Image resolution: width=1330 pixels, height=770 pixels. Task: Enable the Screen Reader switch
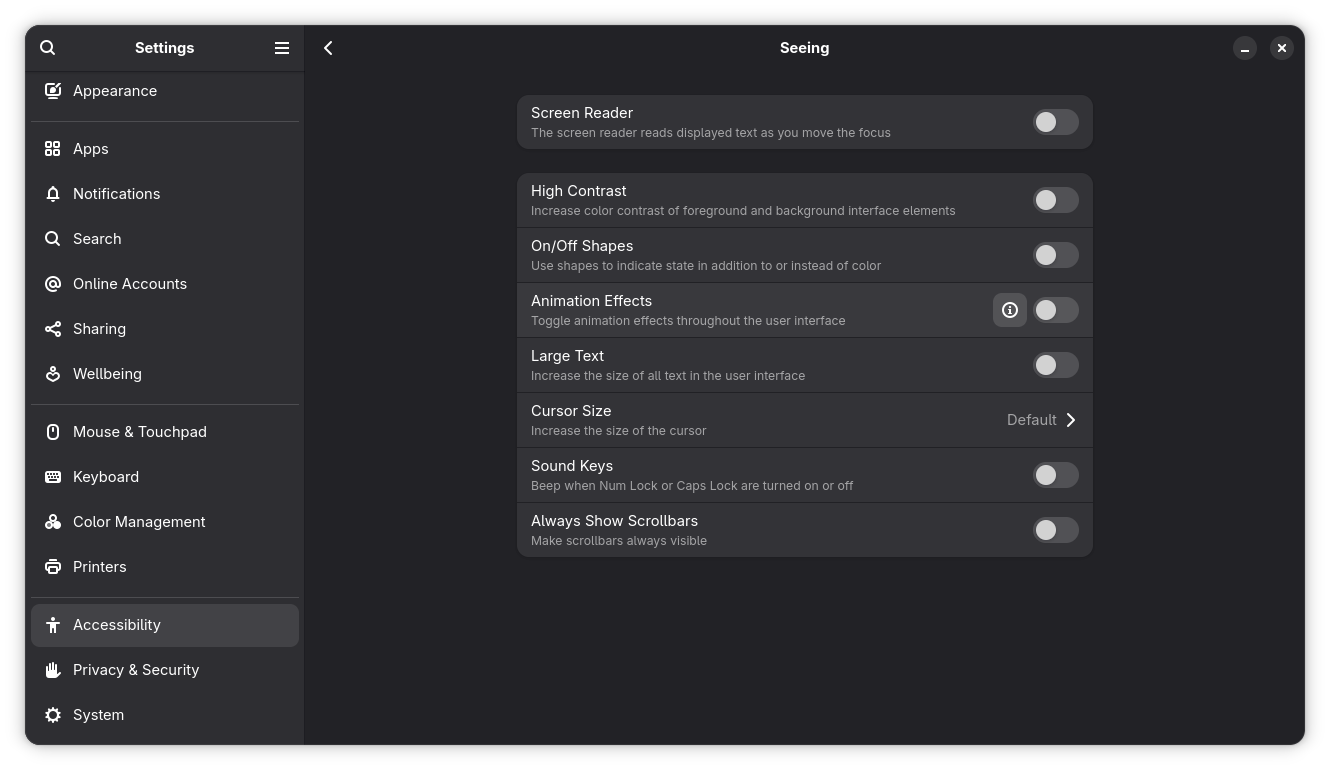click(1055, 122)
